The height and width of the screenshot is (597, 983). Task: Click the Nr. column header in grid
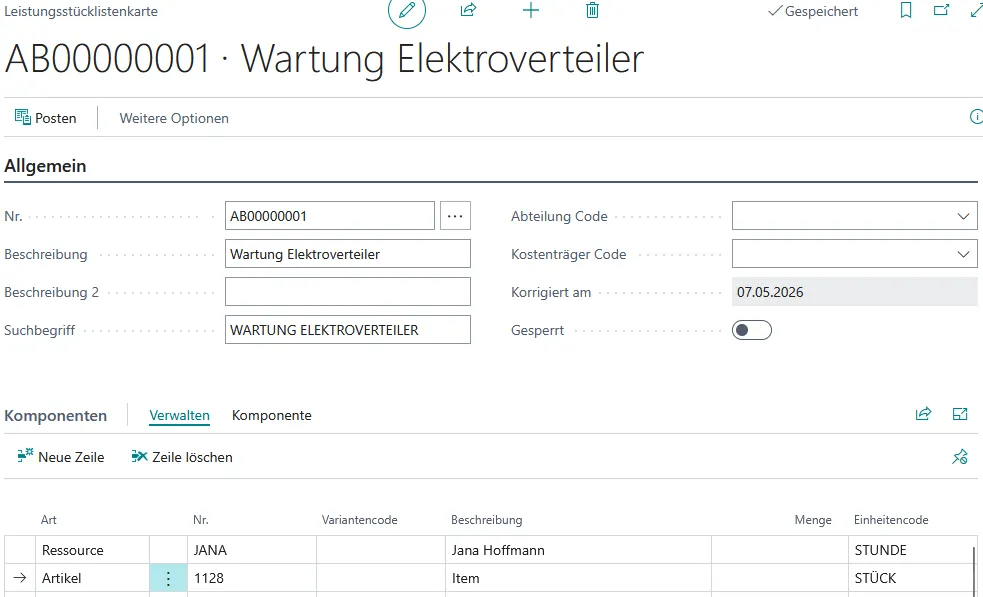(201, 520)
